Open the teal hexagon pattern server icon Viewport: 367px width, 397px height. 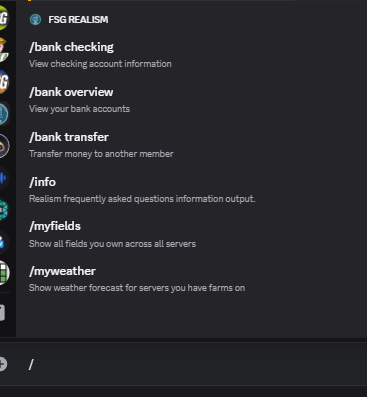point(3,210)
